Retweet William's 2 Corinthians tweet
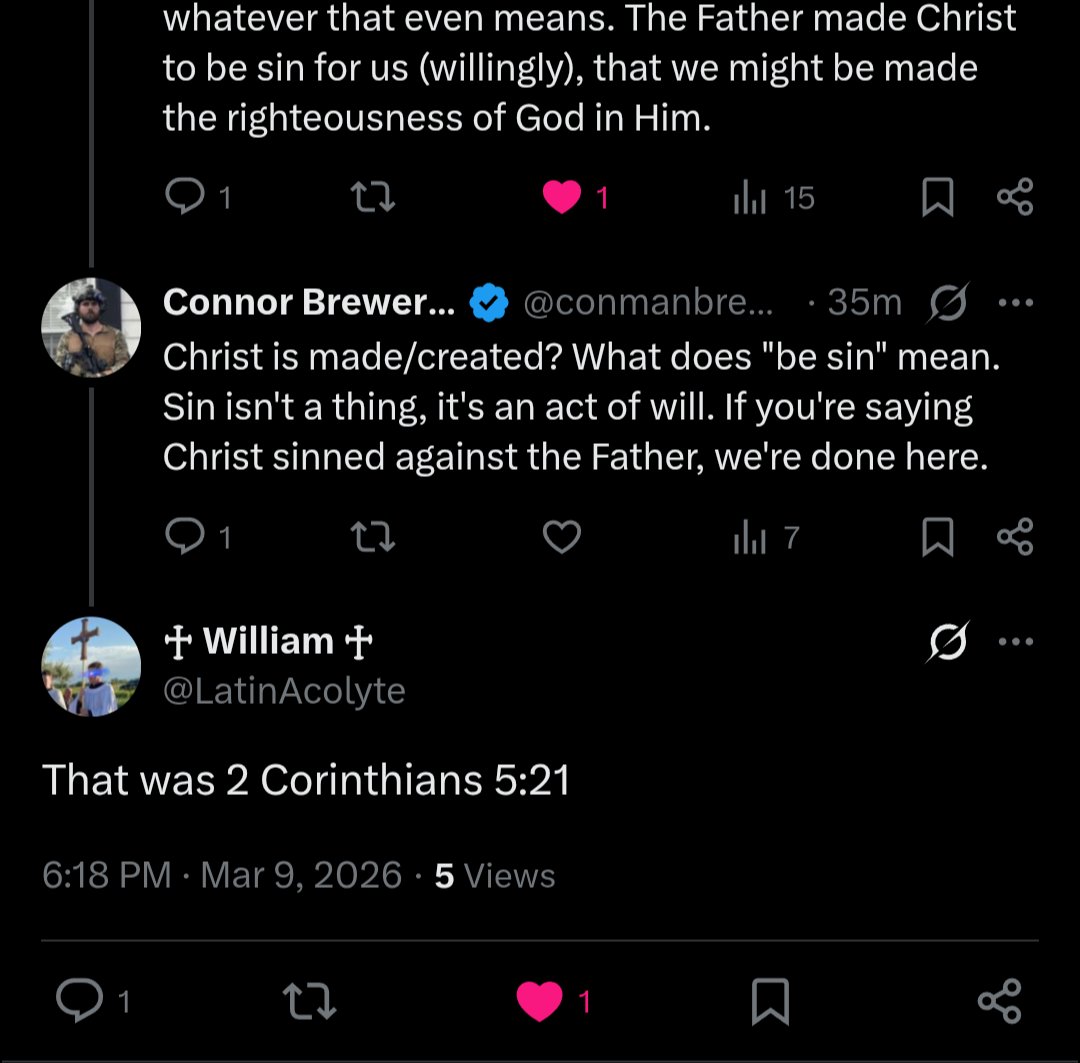Image resolution: width=1080 pixels, height=1063 pixels. (x=309, y=1000)
